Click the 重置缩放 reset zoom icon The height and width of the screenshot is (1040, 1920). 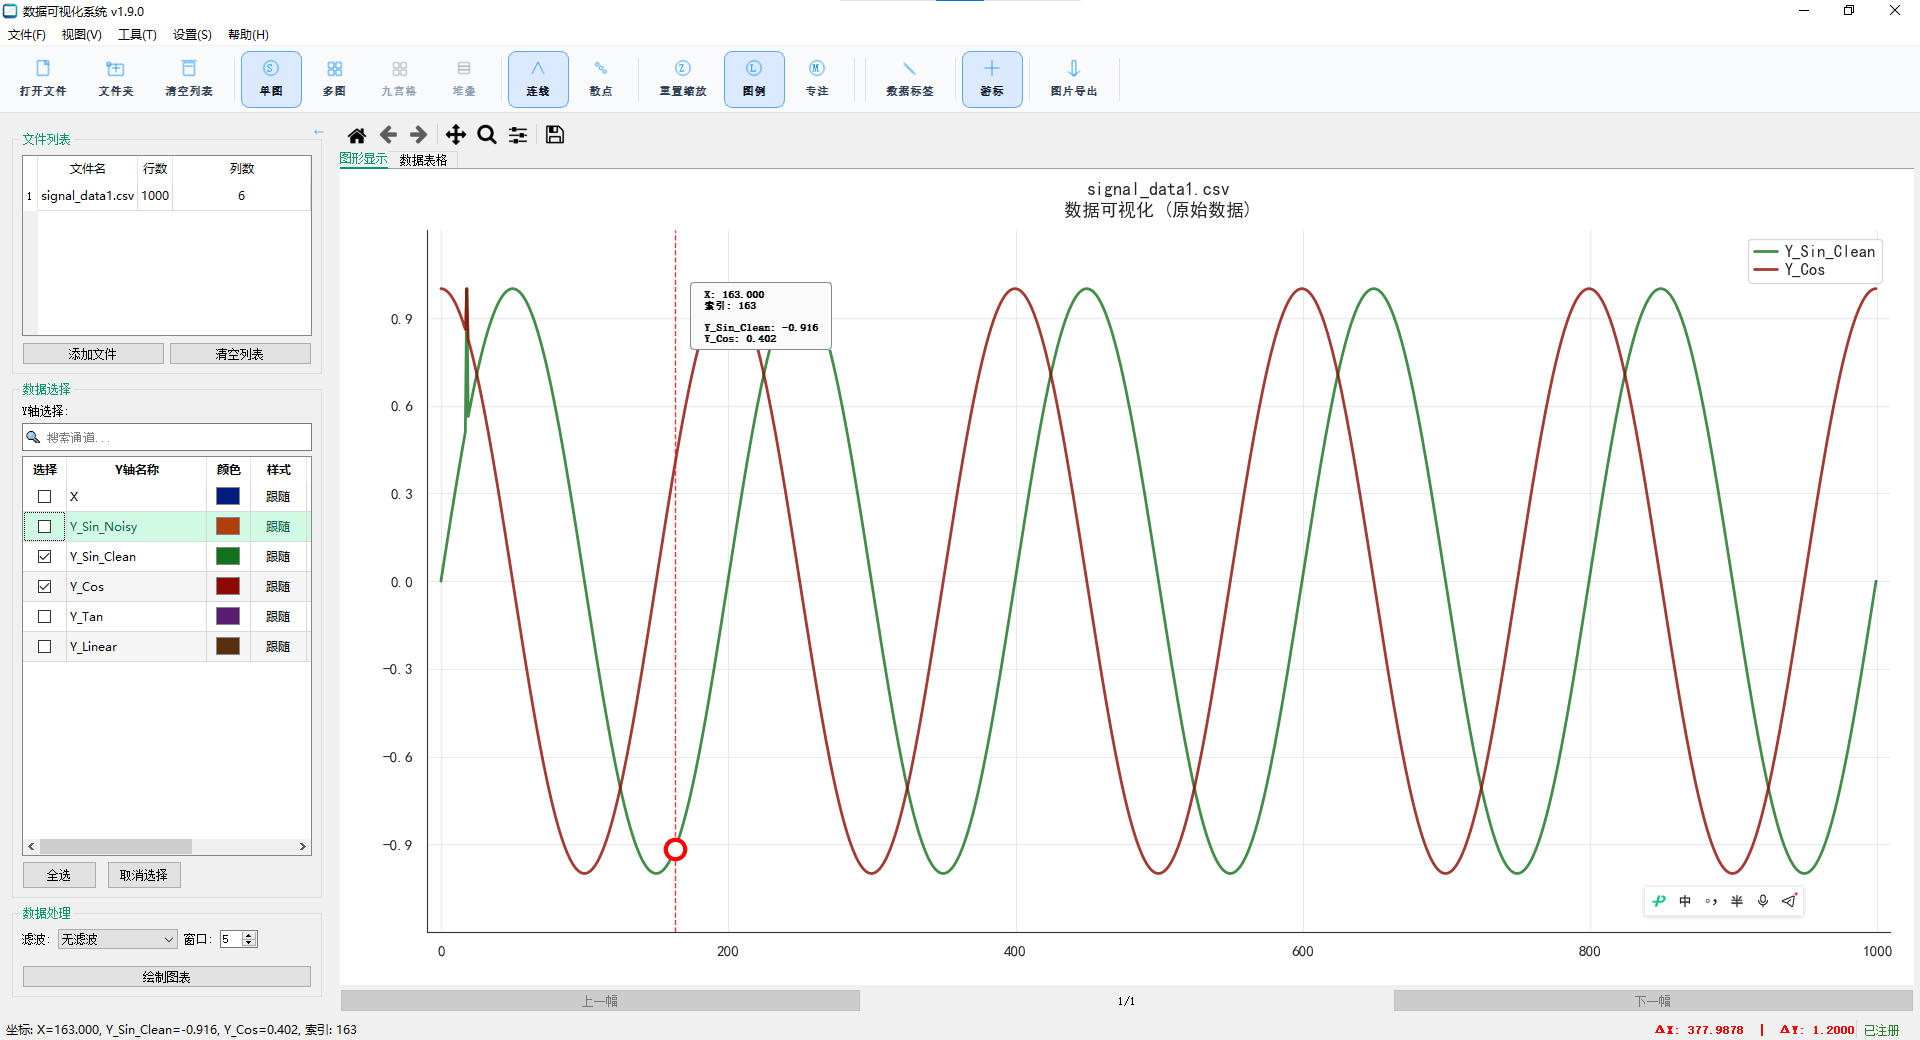click(683, 78)
